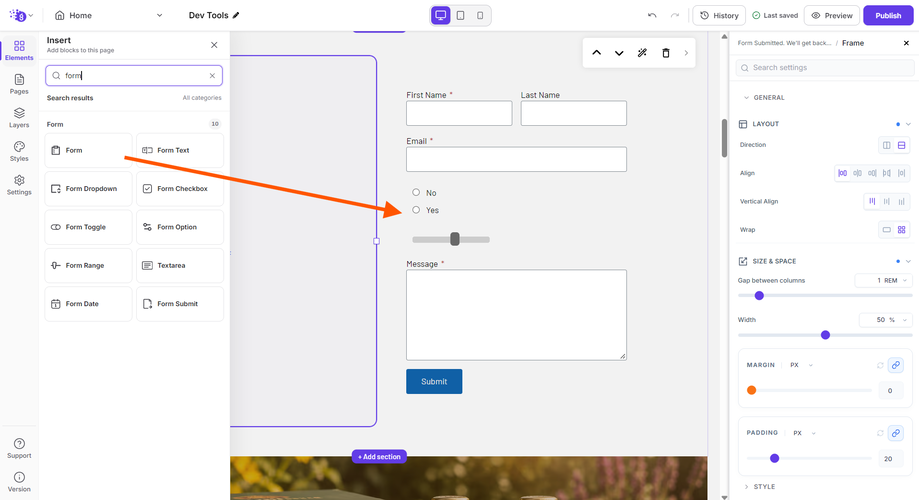Collapse the LAYOUT section chevron
The image size is (919, 500).
point(908,124)
